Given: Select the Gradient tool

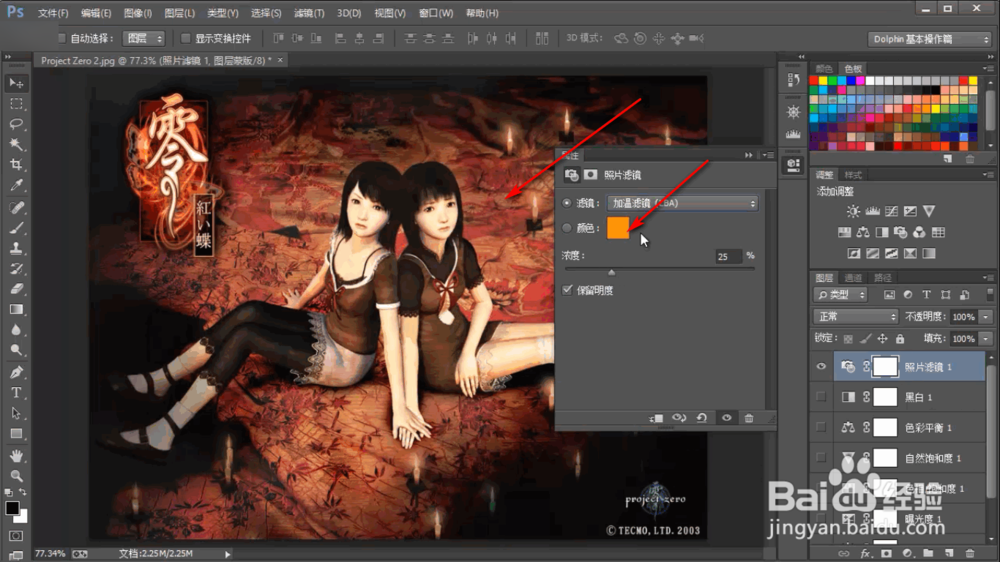Looking at the screenshot, I should (16, 309).
